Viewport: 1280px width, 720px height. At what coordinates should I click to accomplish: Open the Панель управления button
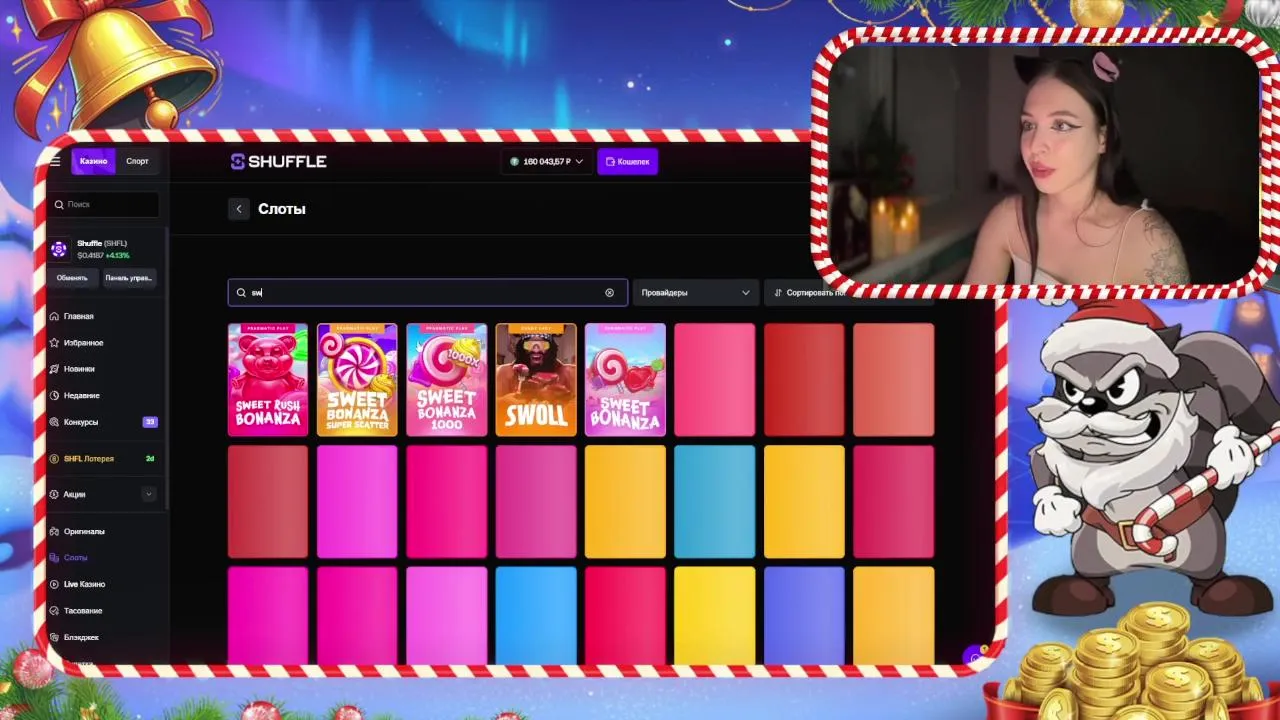[128, 278]
